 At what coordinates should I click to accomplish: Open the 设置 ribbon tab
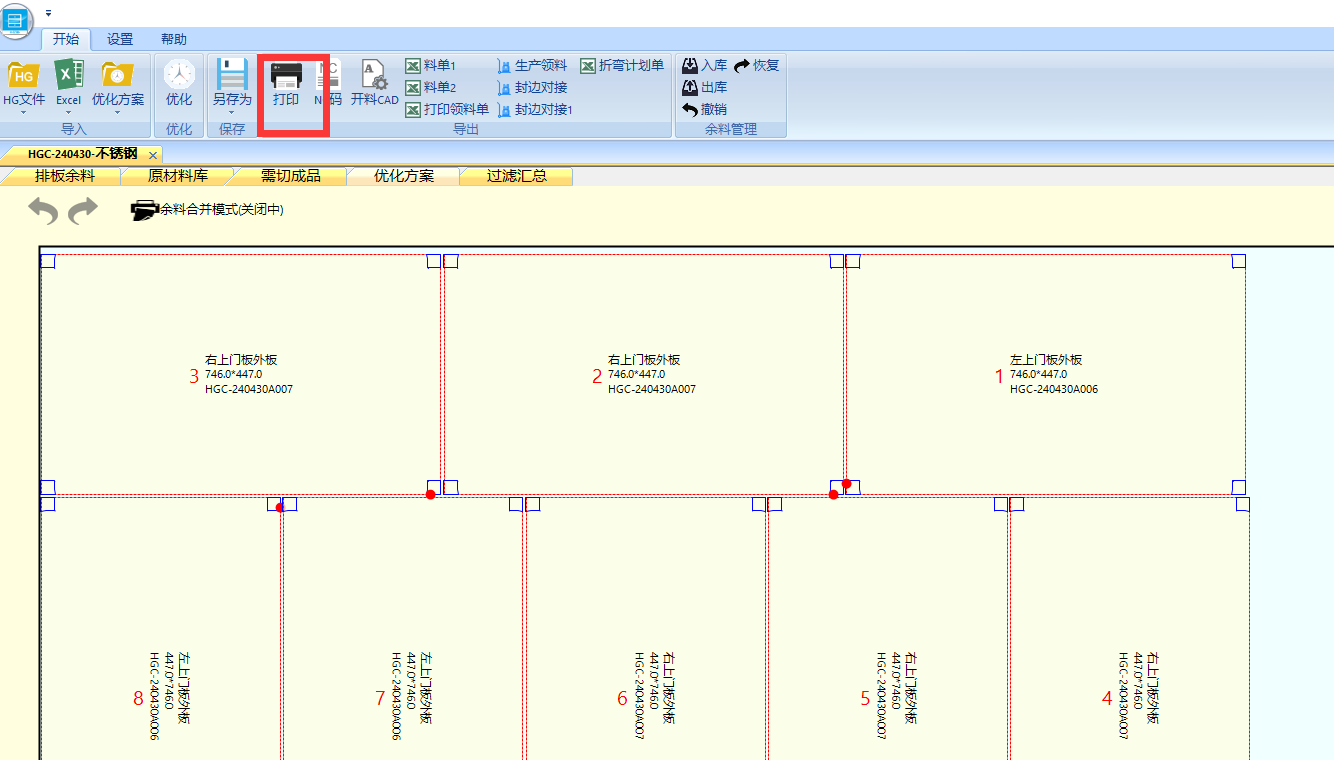[120, 39]
